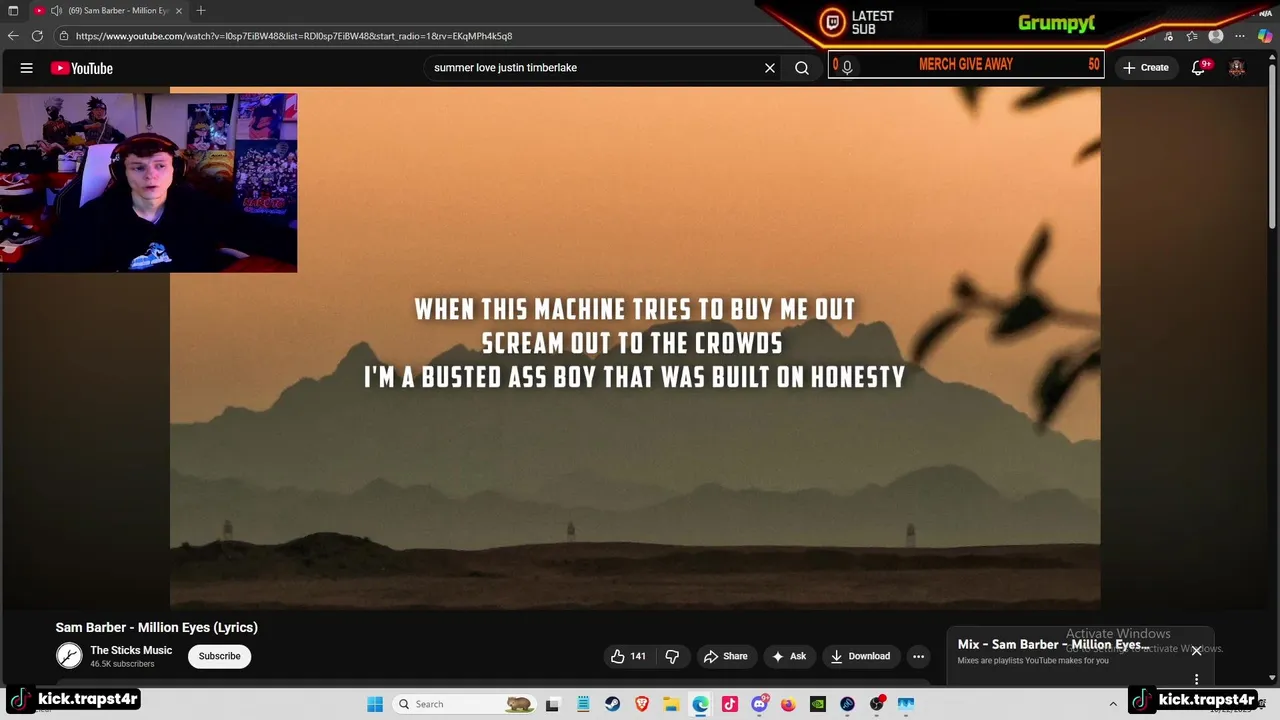Click the browser address bar URL

point(294,36)
